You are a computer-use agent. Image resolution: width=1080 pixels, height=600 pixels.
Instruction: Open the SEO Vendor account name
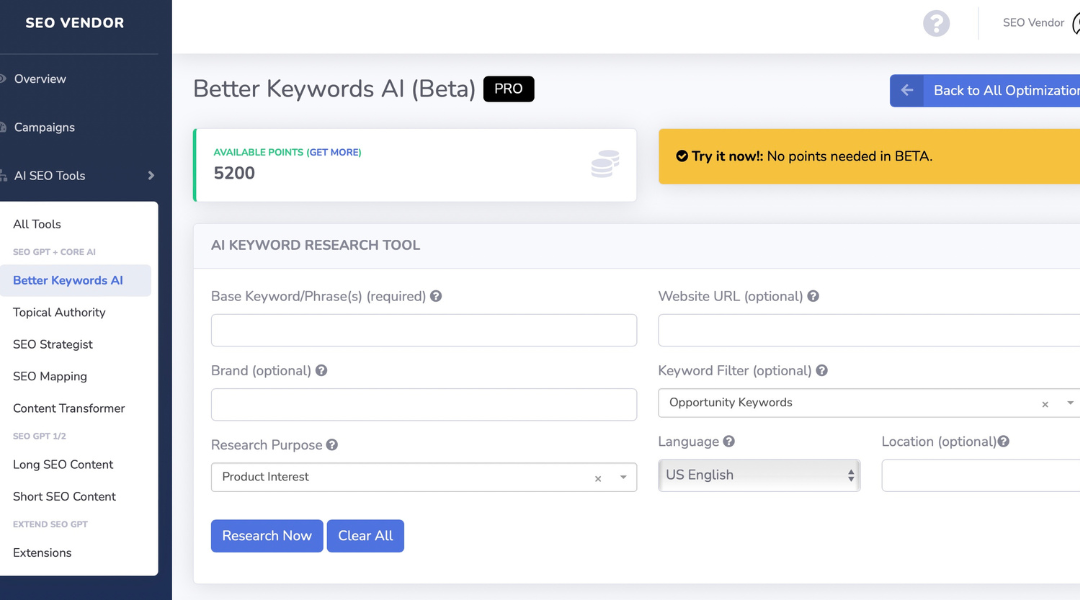point(1033,23)
